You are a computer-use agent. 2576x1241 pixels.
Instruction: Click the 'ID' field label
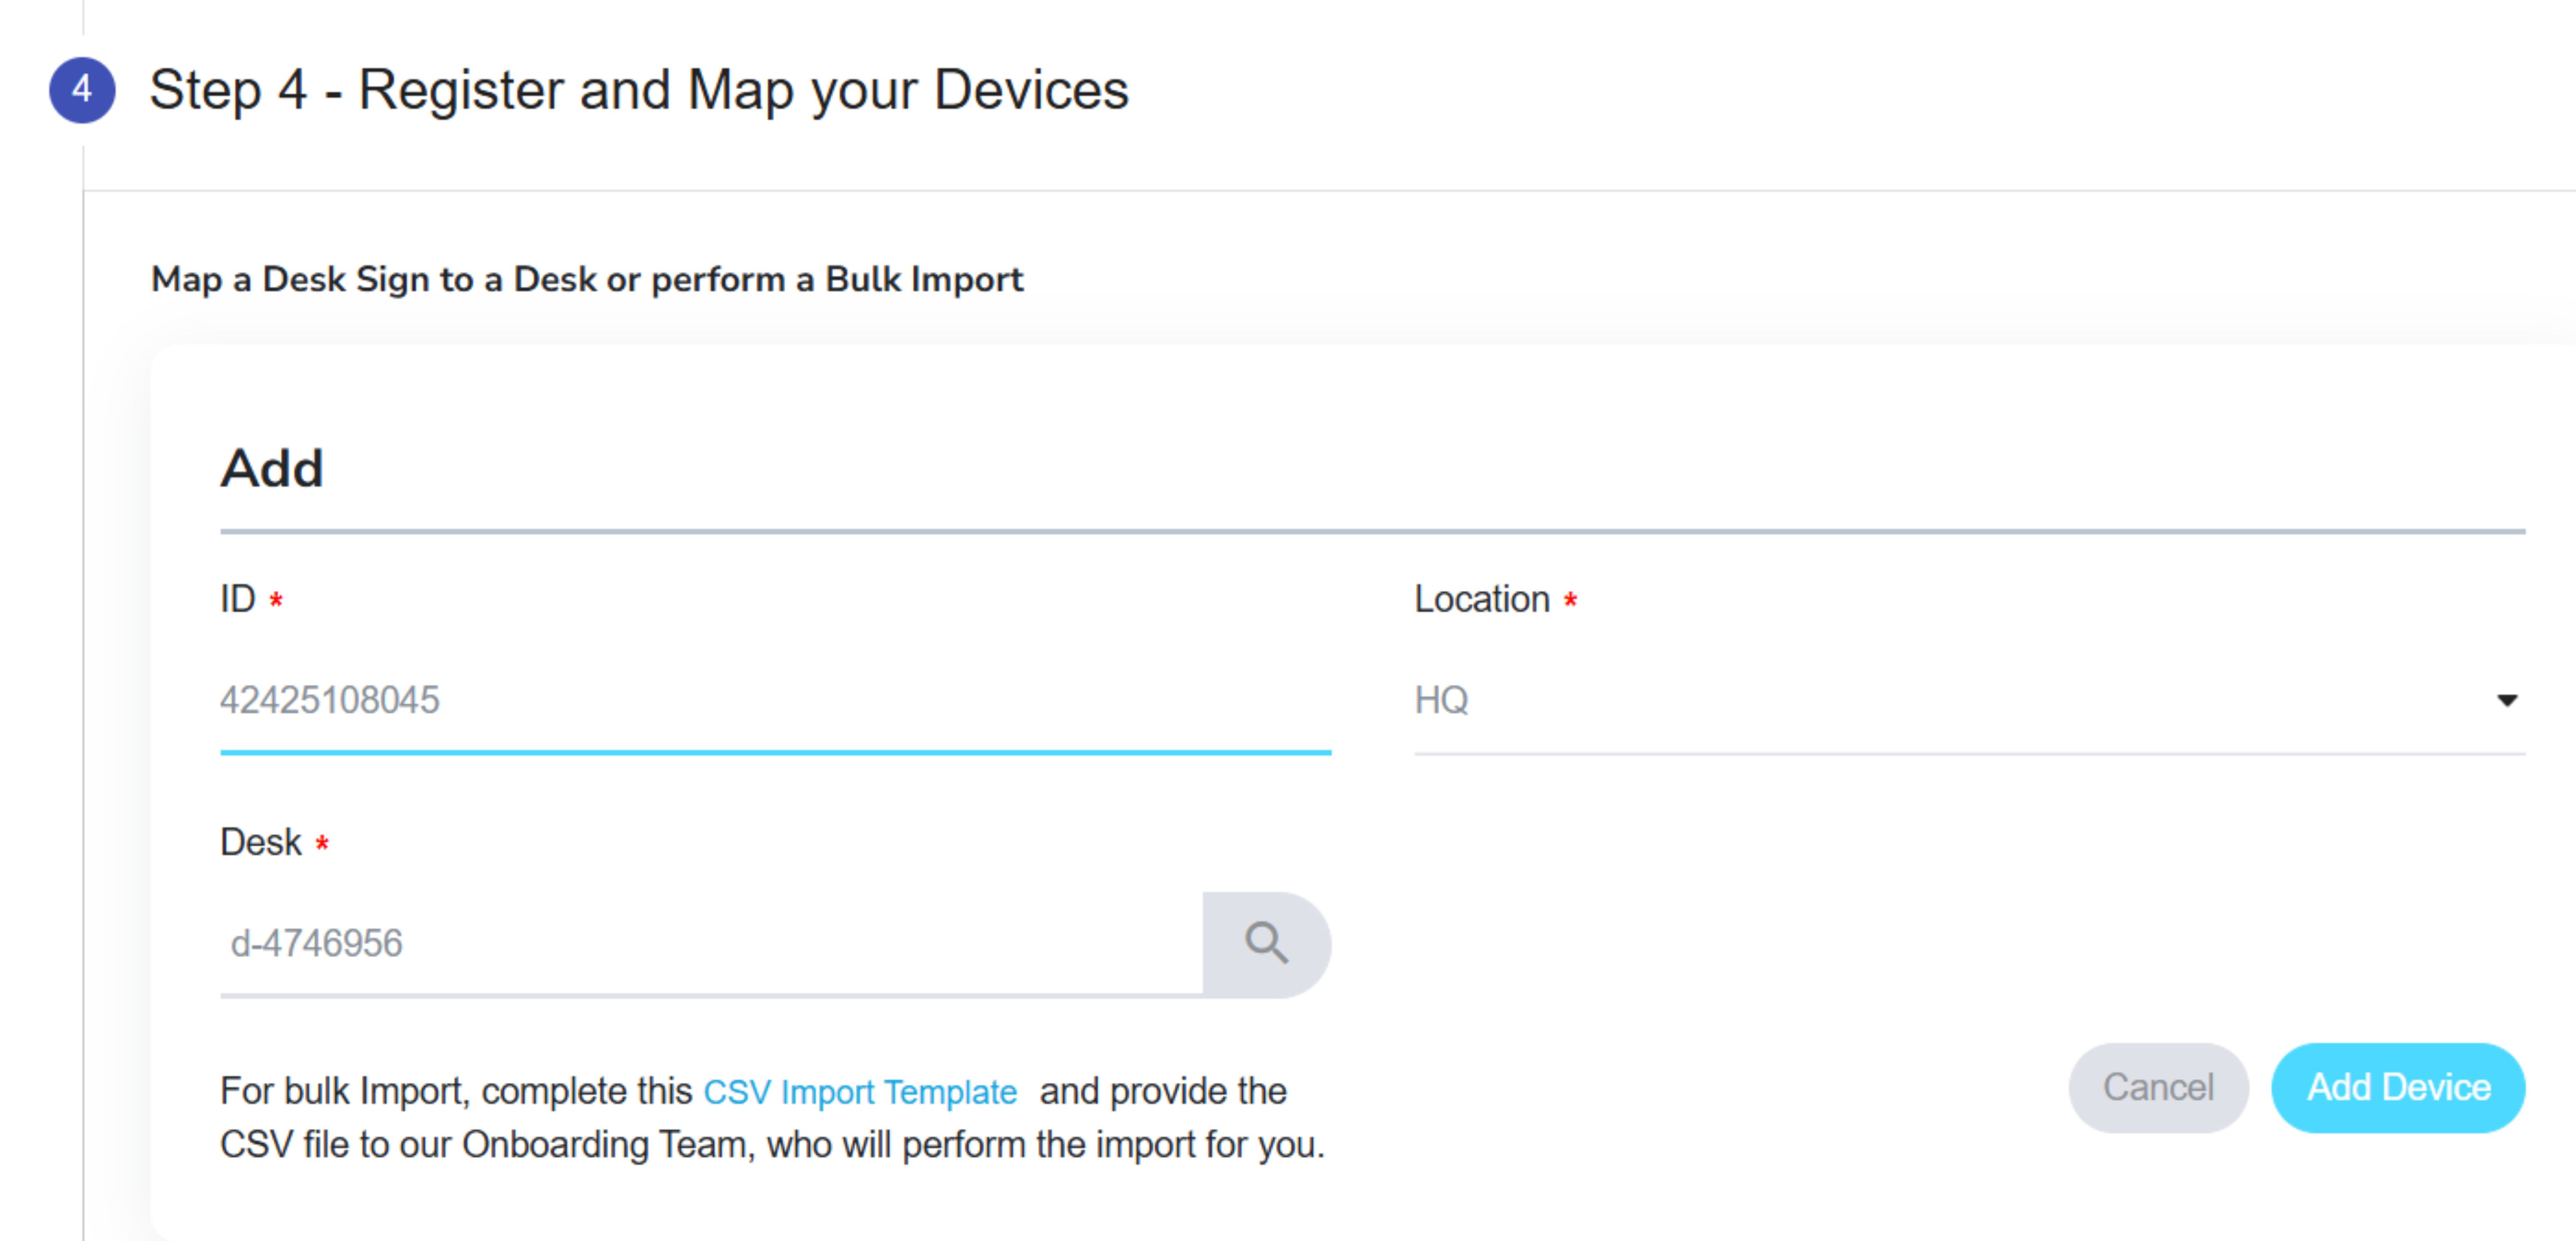point(238,599)
